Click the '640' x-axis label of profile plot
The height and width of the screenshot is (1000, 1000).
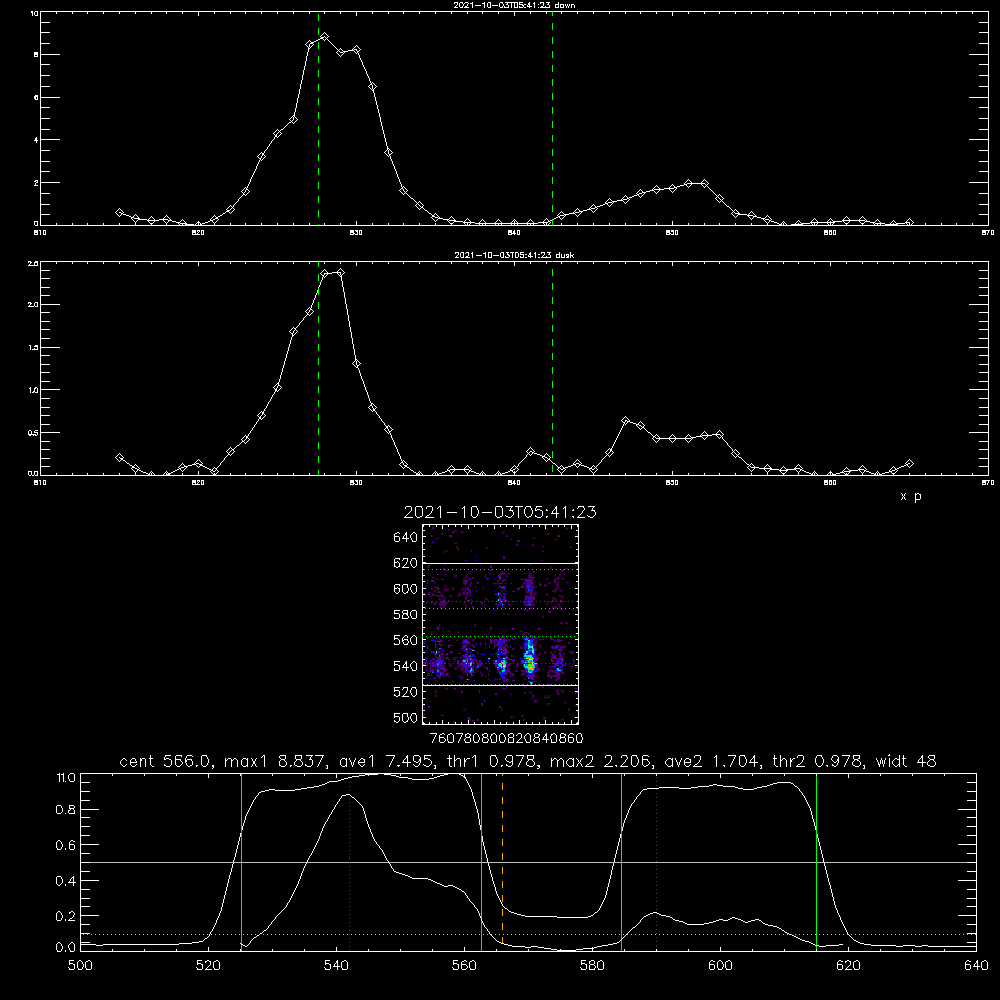(976, 966)
